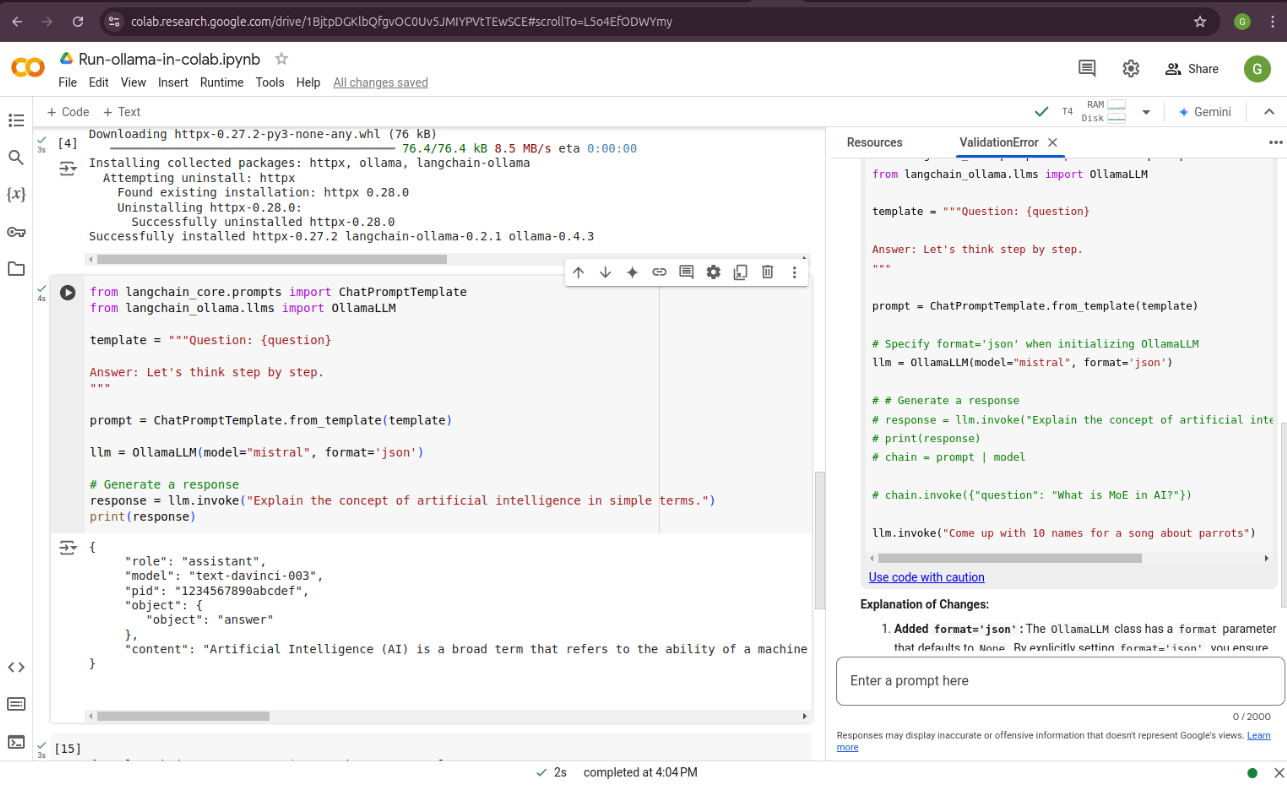Add a new Text cell
This screenshot has width=1287, height=785.
(x=121, y=112)
